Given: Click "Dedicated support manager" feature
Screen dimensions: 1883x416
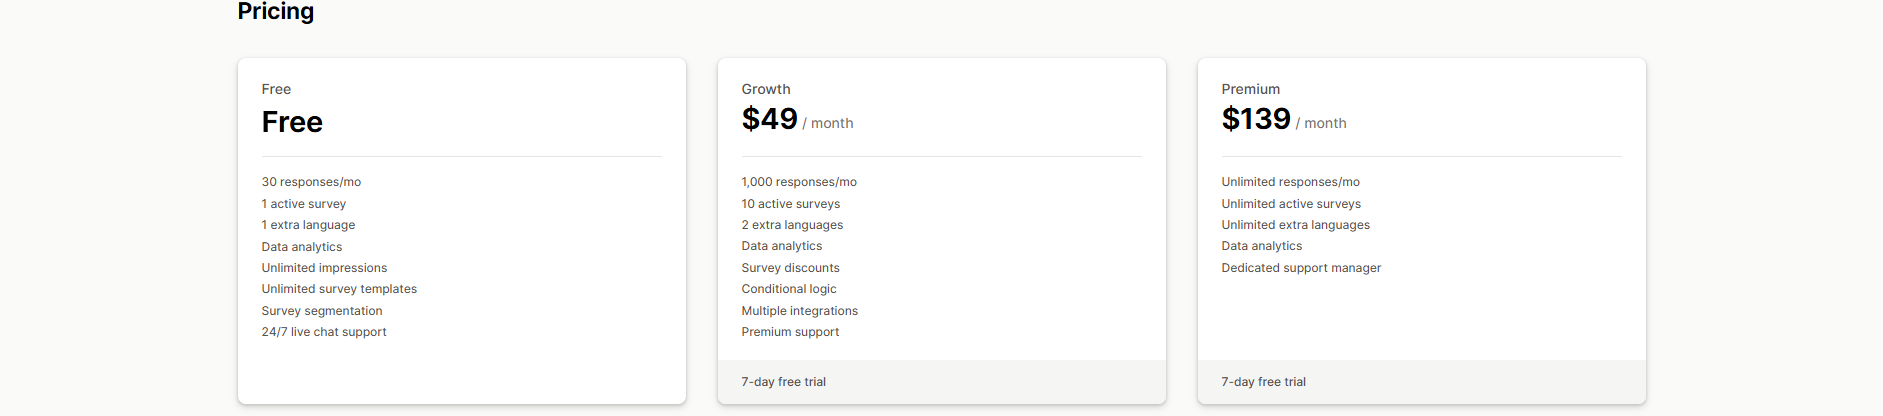Looking at the screenshot, I should [x=1301, y=268].
